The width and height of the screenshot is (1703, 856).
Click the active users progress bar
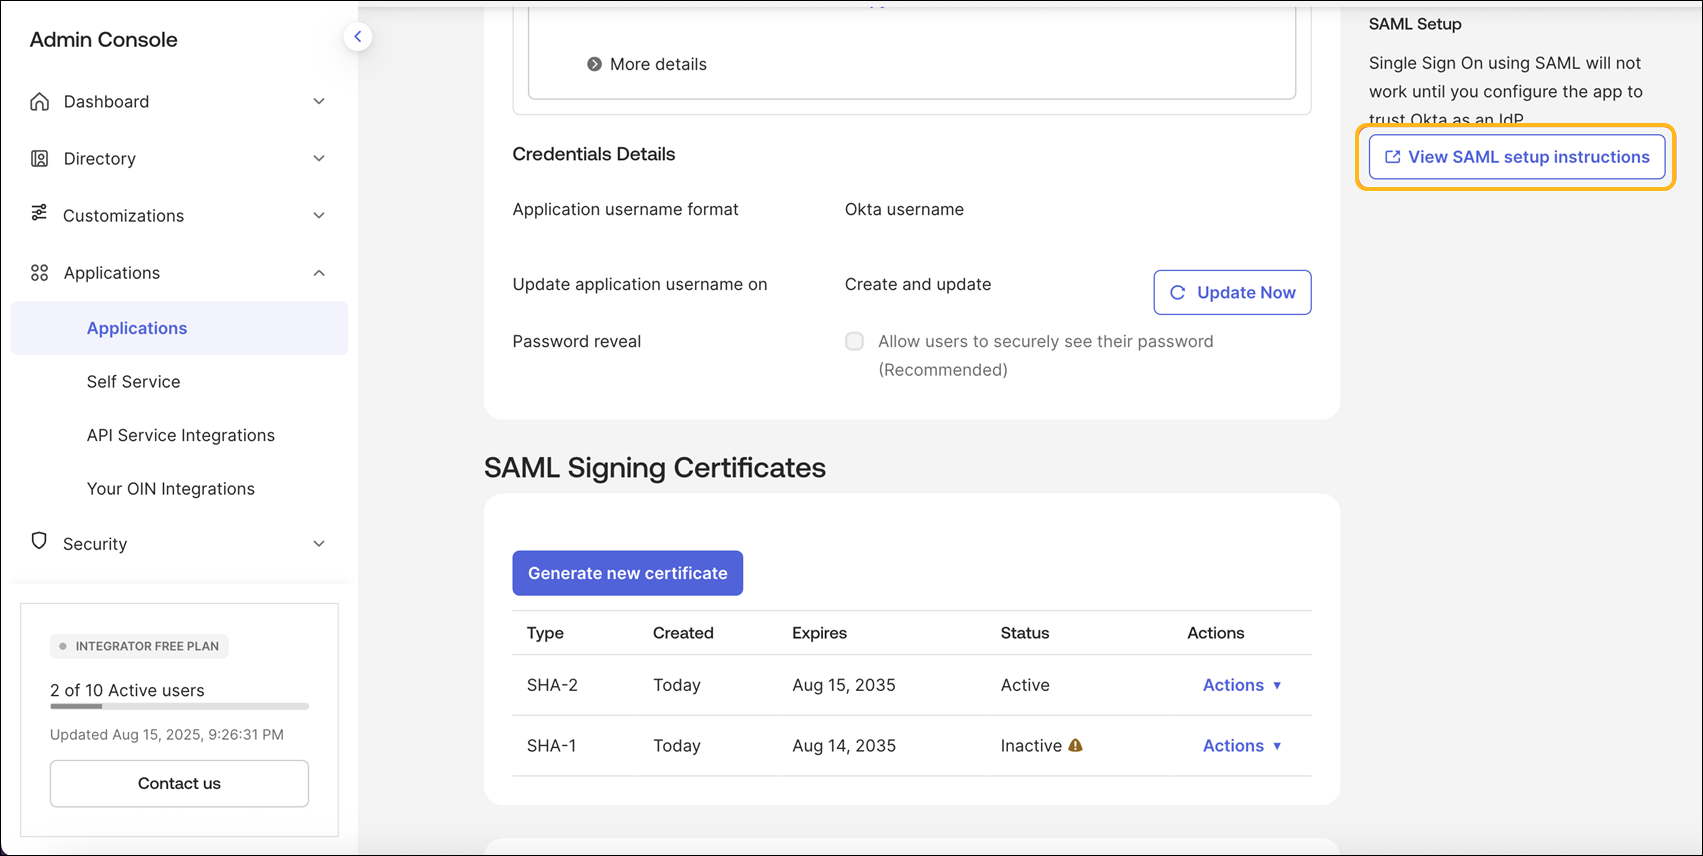pyautogui.click(x=179, y=706)
